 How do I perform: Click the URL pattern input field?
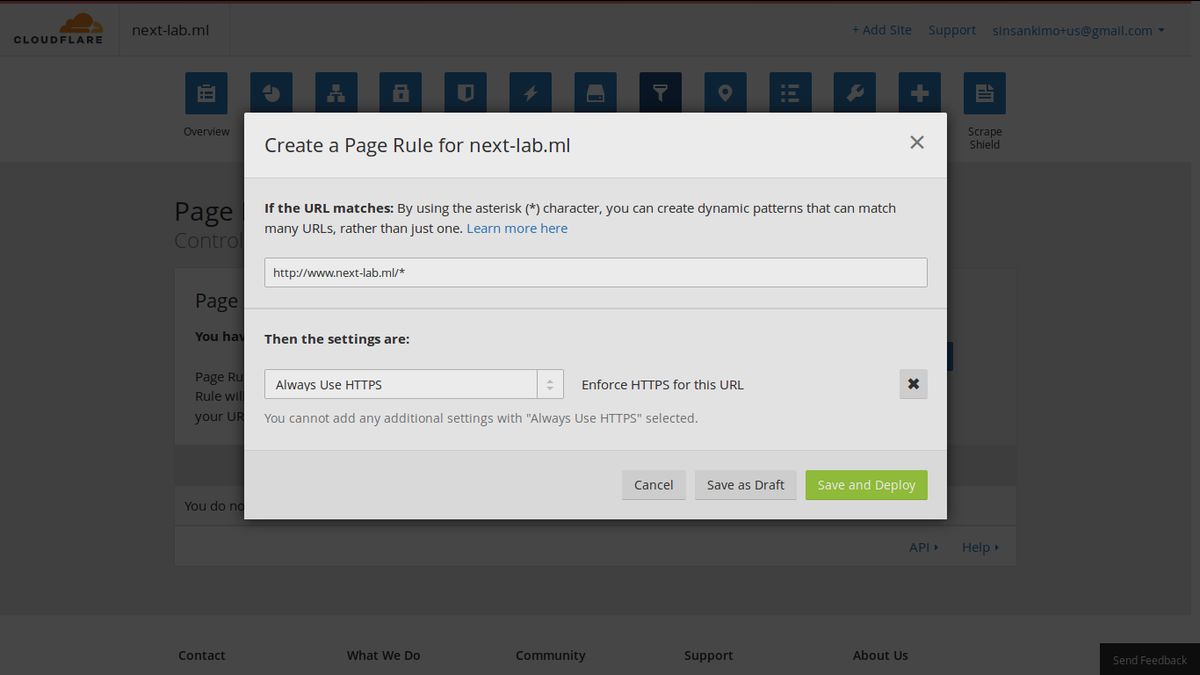coord(595,272)
